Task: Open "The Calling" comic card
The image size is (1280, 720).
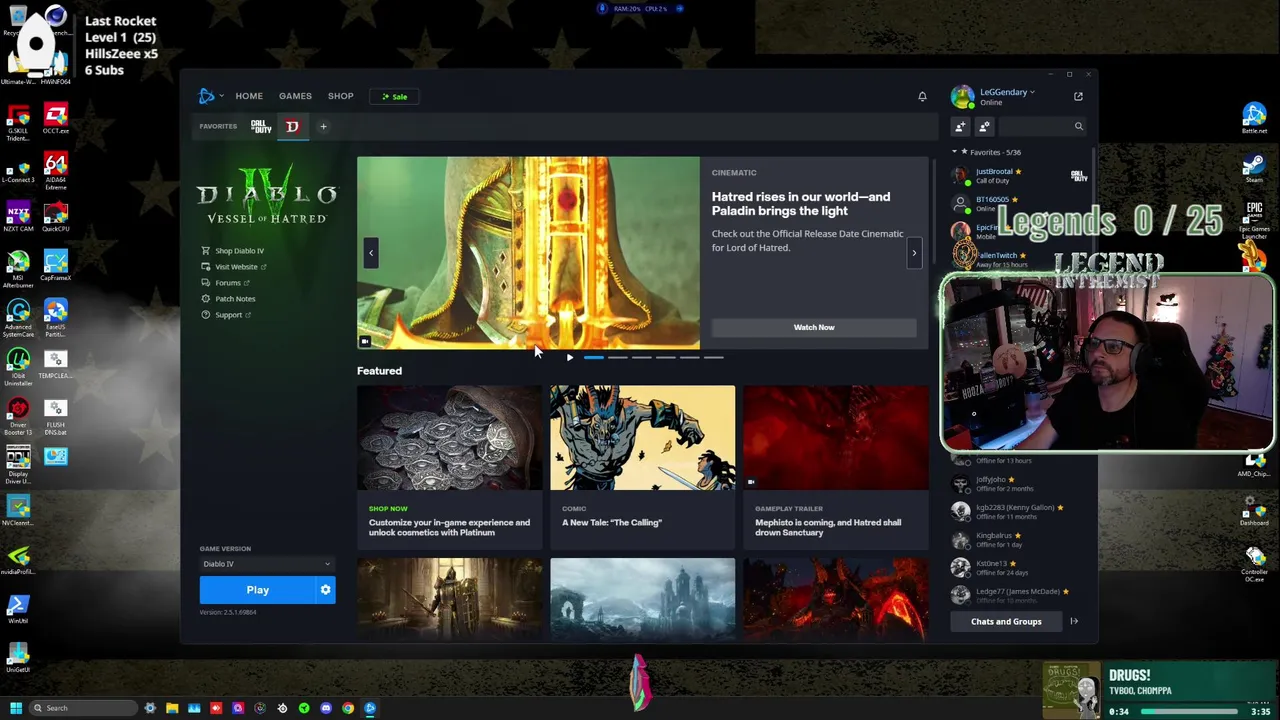Action: 642,466
